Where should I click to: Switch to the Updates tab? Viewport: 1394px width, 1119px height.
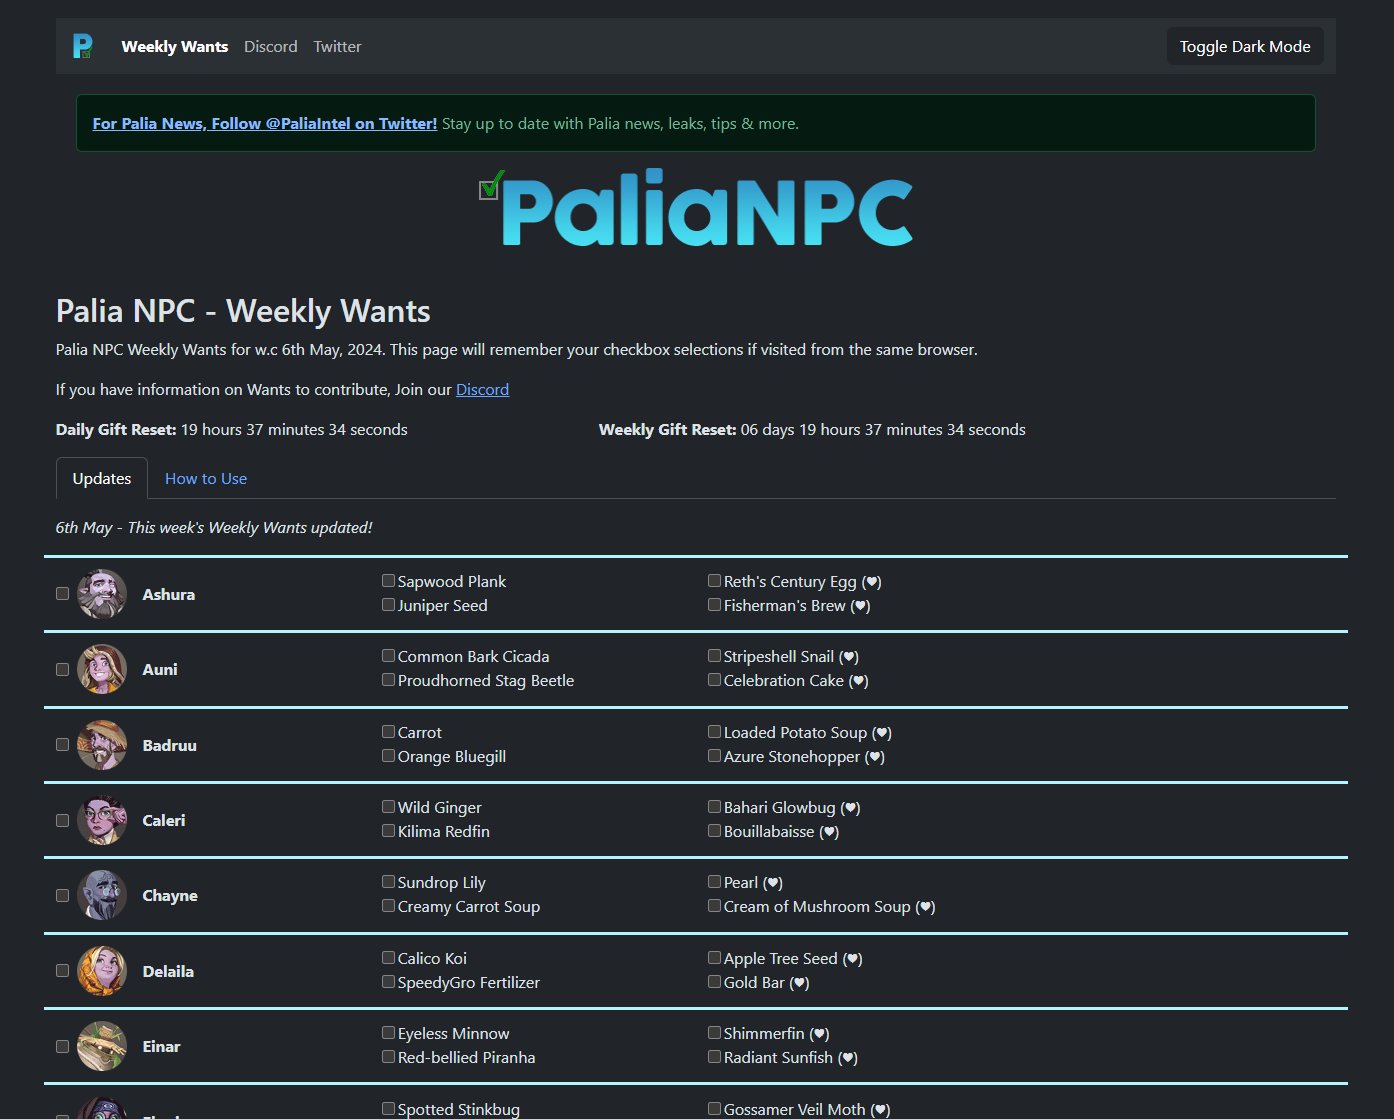pos(102,478)
